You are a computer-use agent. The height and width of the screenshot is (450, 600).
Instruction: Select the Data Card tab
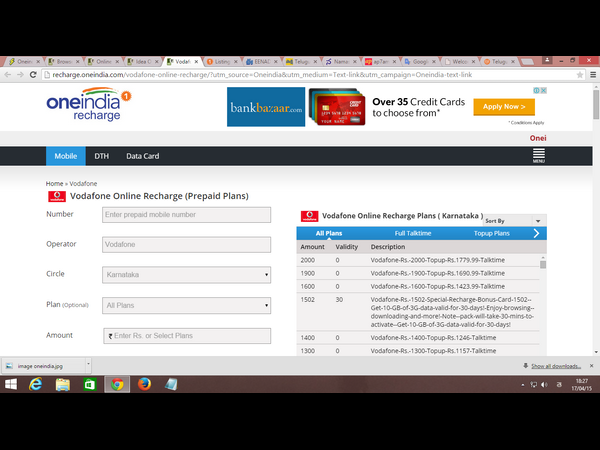click(142, 157)
